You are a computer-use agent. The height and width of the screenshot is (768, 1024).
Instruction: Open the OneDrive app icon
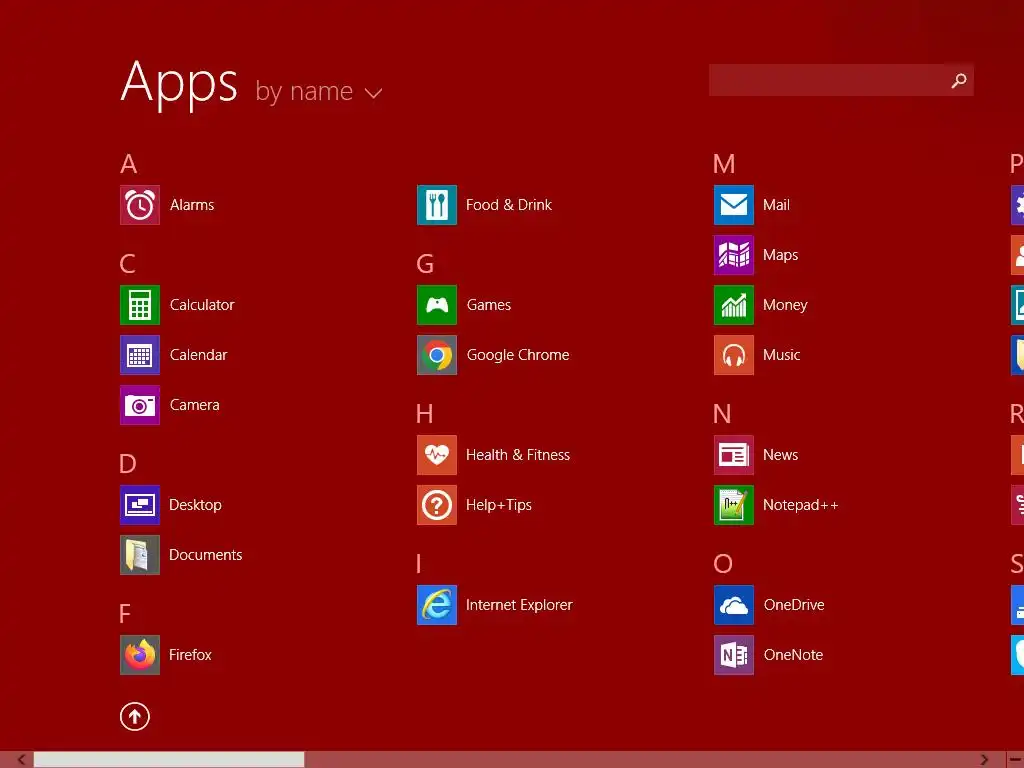point(734,605)
